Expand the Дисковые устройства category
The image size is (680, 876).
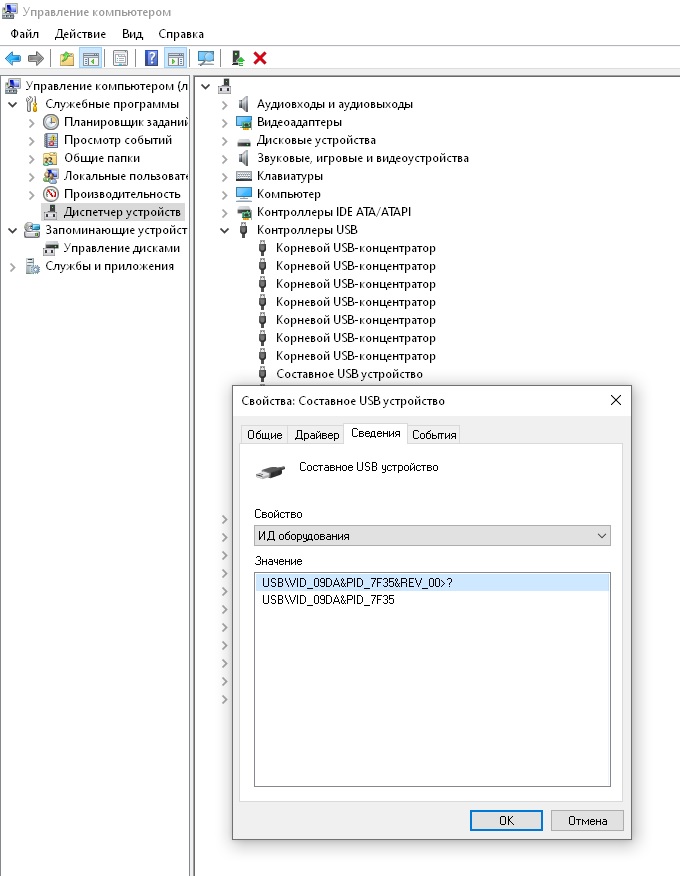(225, 141)
